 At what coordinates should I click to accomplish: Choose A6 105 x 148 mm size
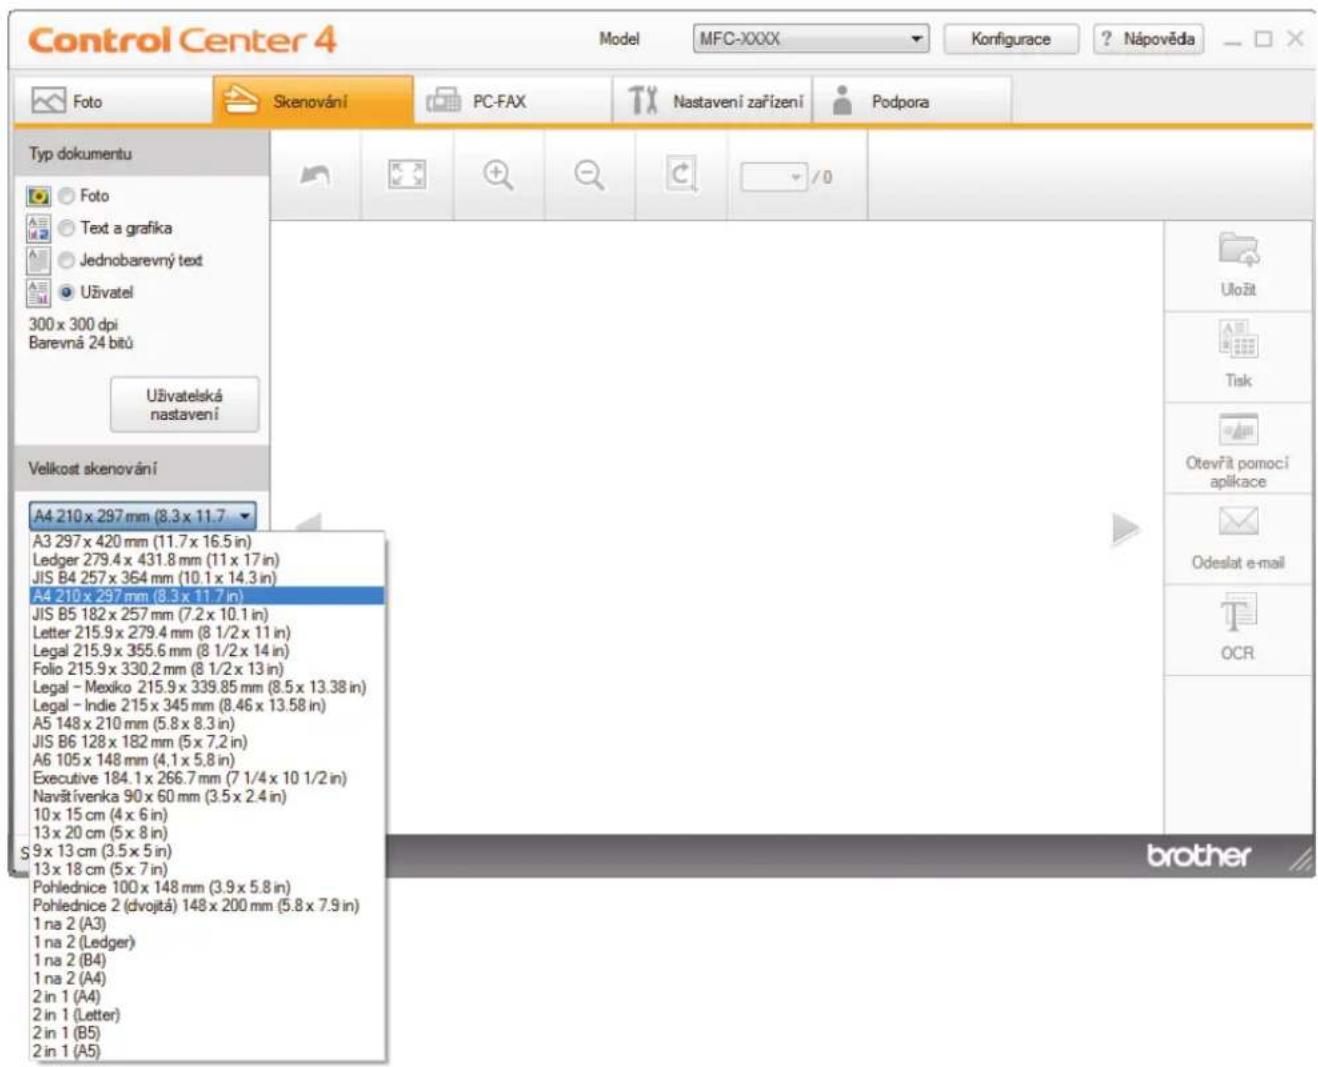207,759
